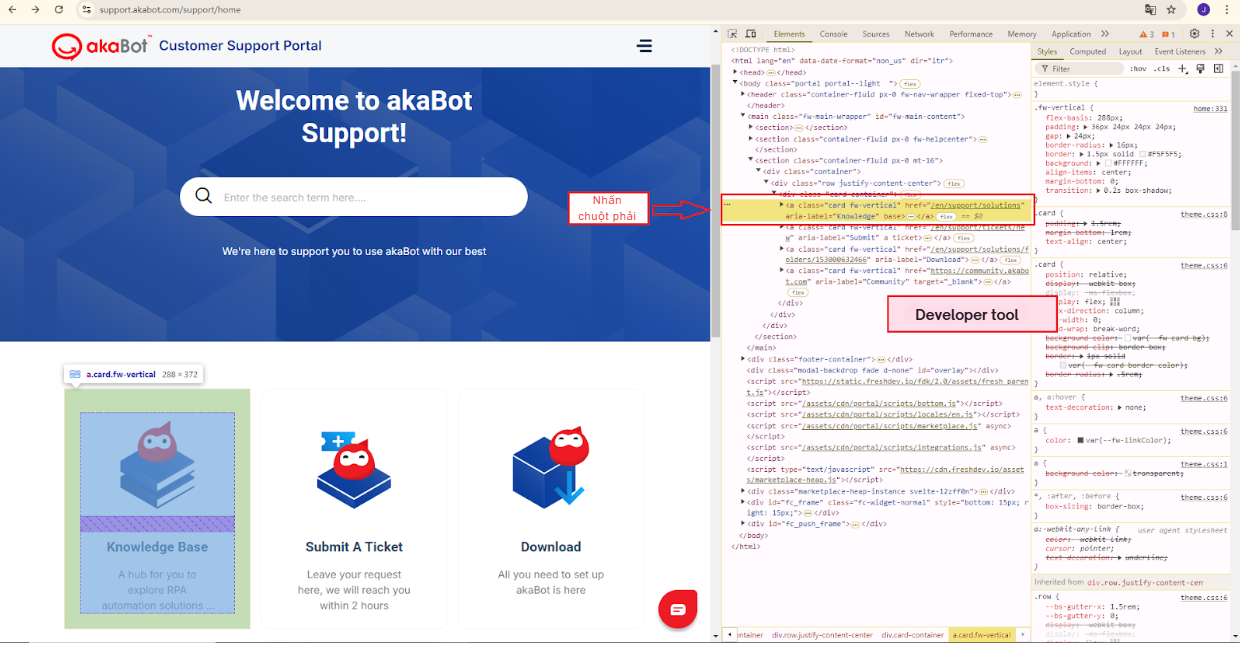Toggle the .cls element classes panel

pyautogui.click(x=1162, y=69)
